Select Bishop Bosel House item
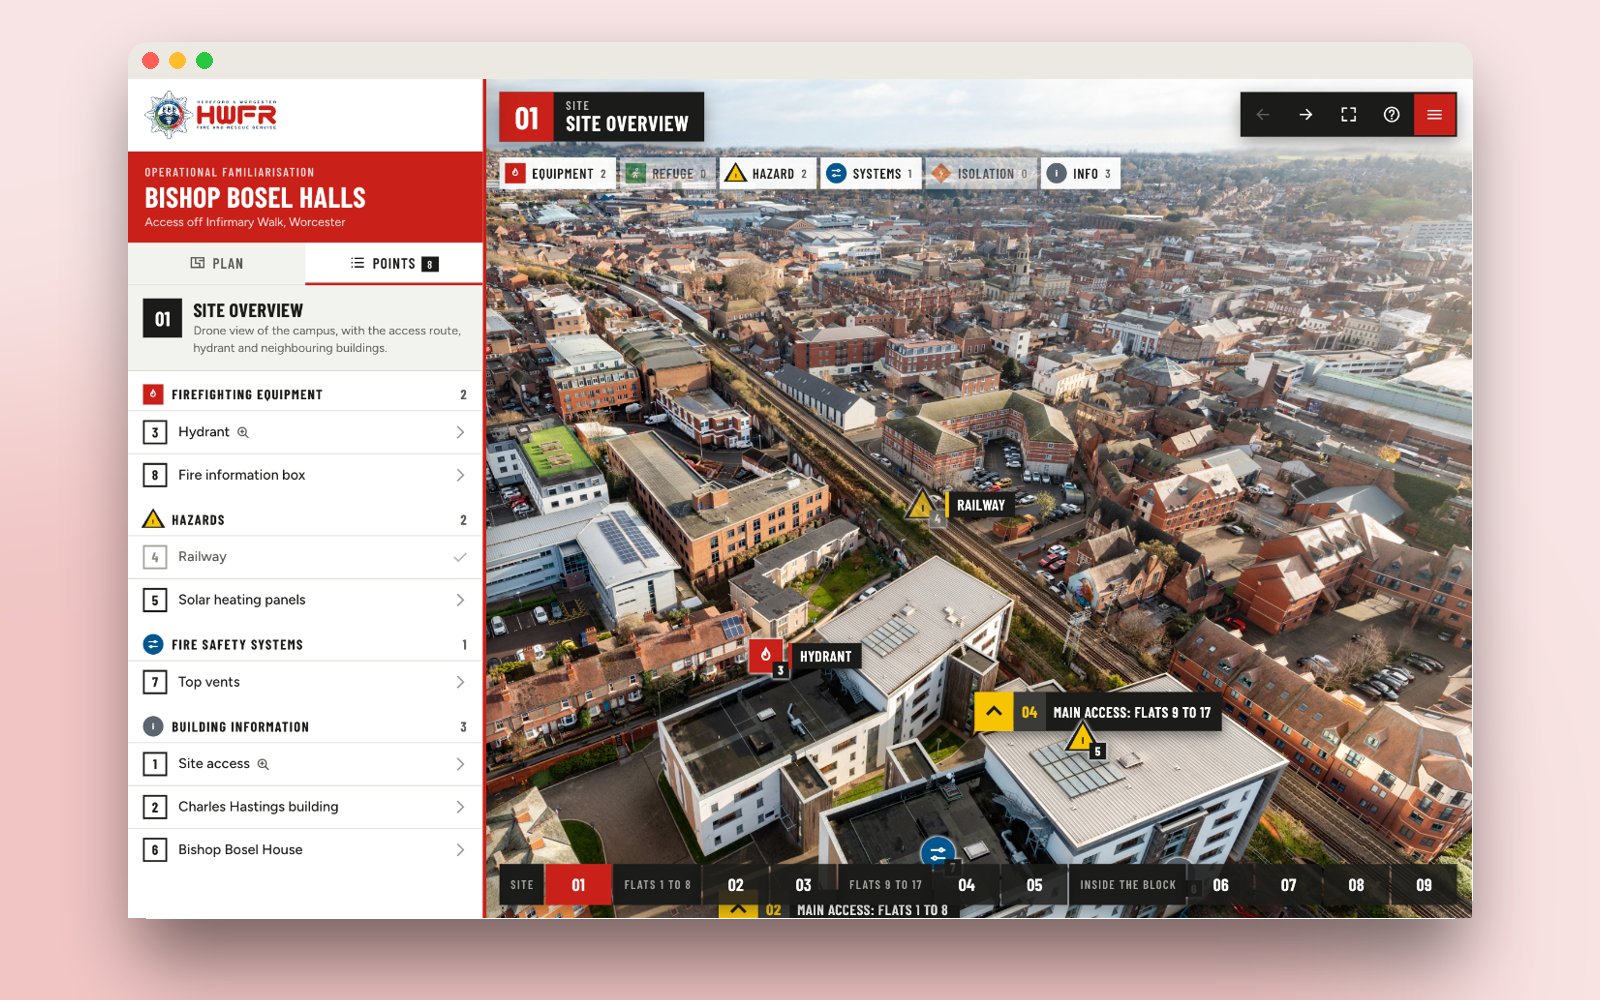The height and width of the screenshot is (1000, 1600). point(306,850)
